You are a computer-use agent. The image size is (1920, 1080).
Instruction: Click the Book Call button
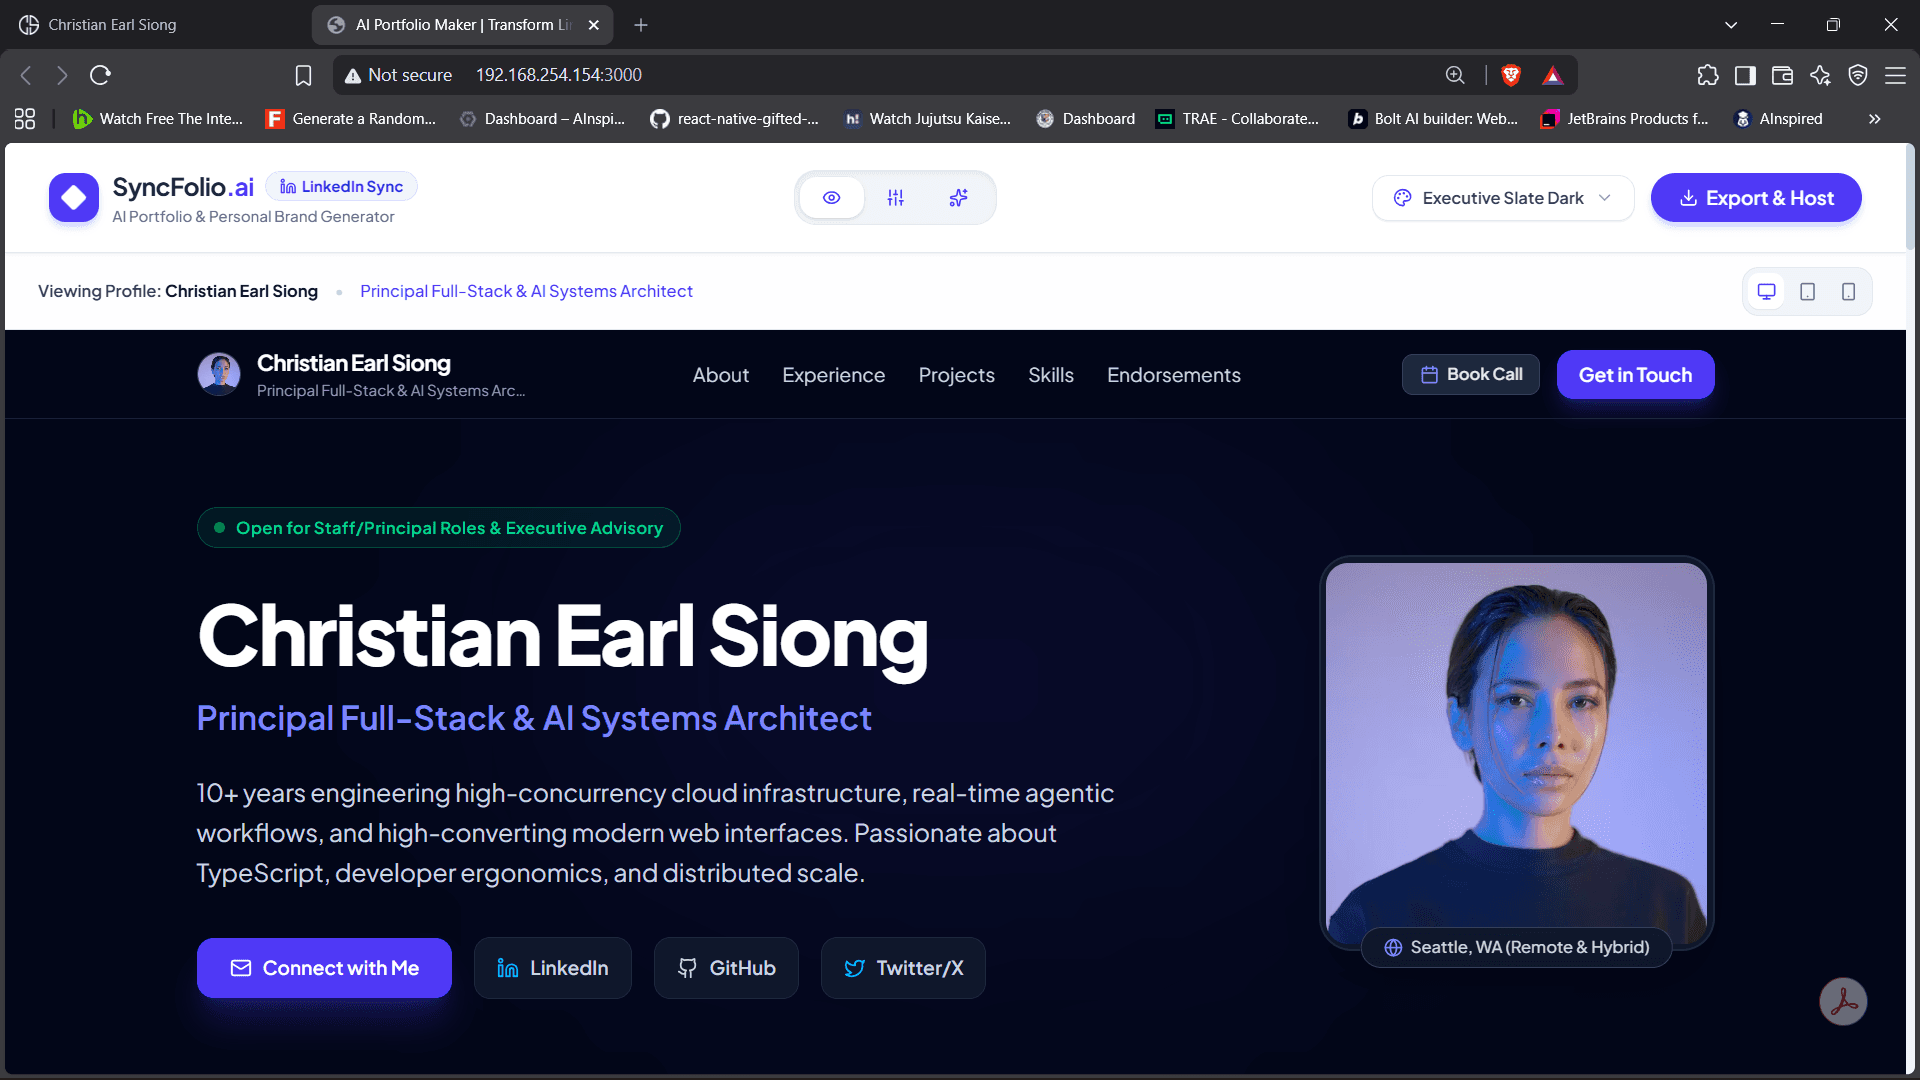click(x=1471, y=375)
